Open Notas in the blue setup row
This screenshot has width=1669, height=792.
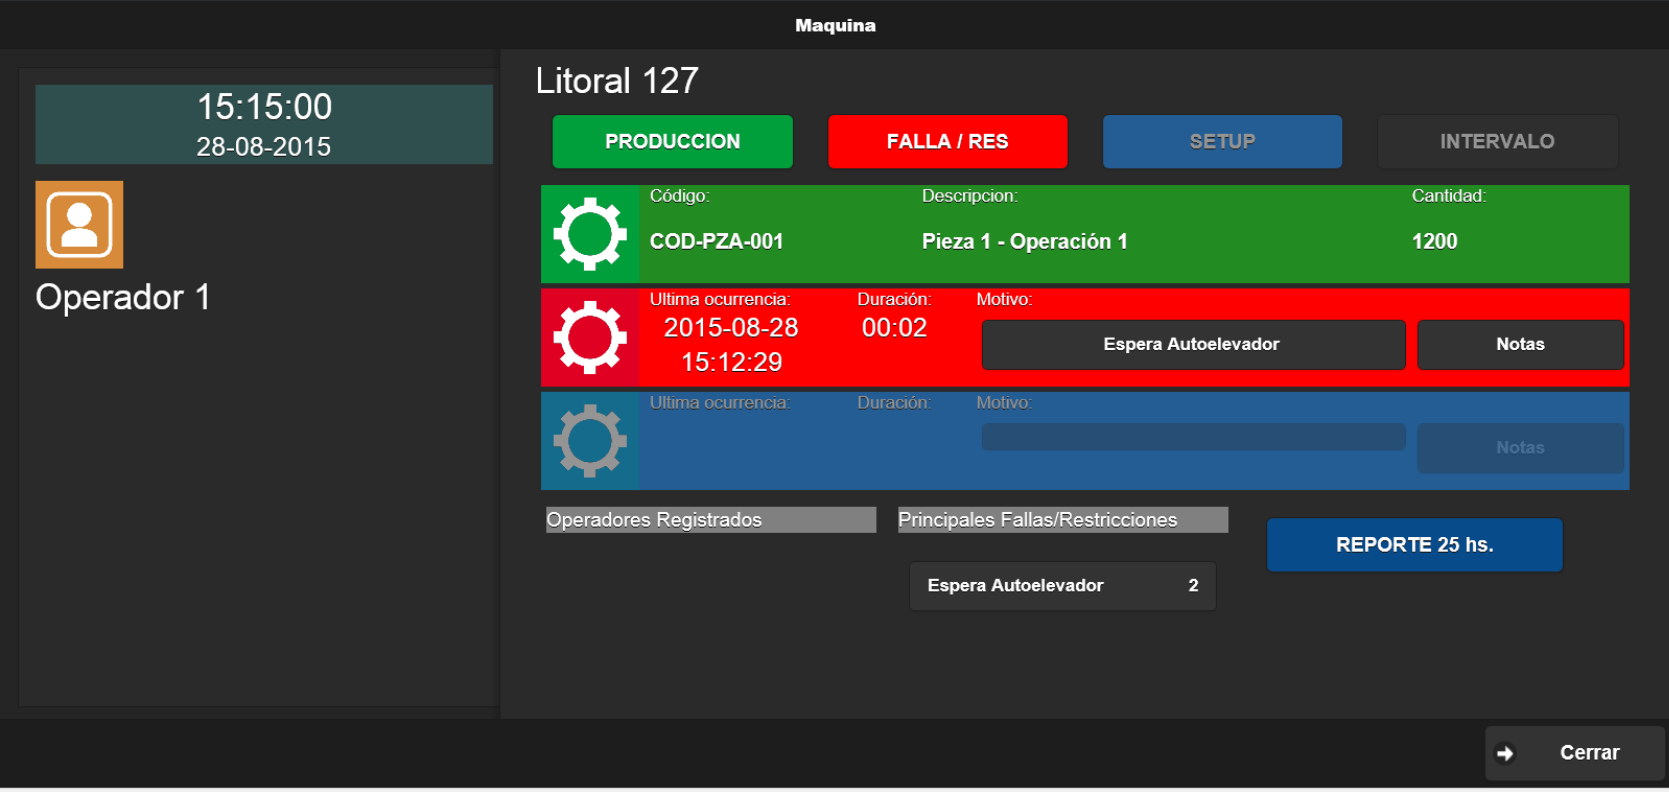click(x=1520, y=448)
